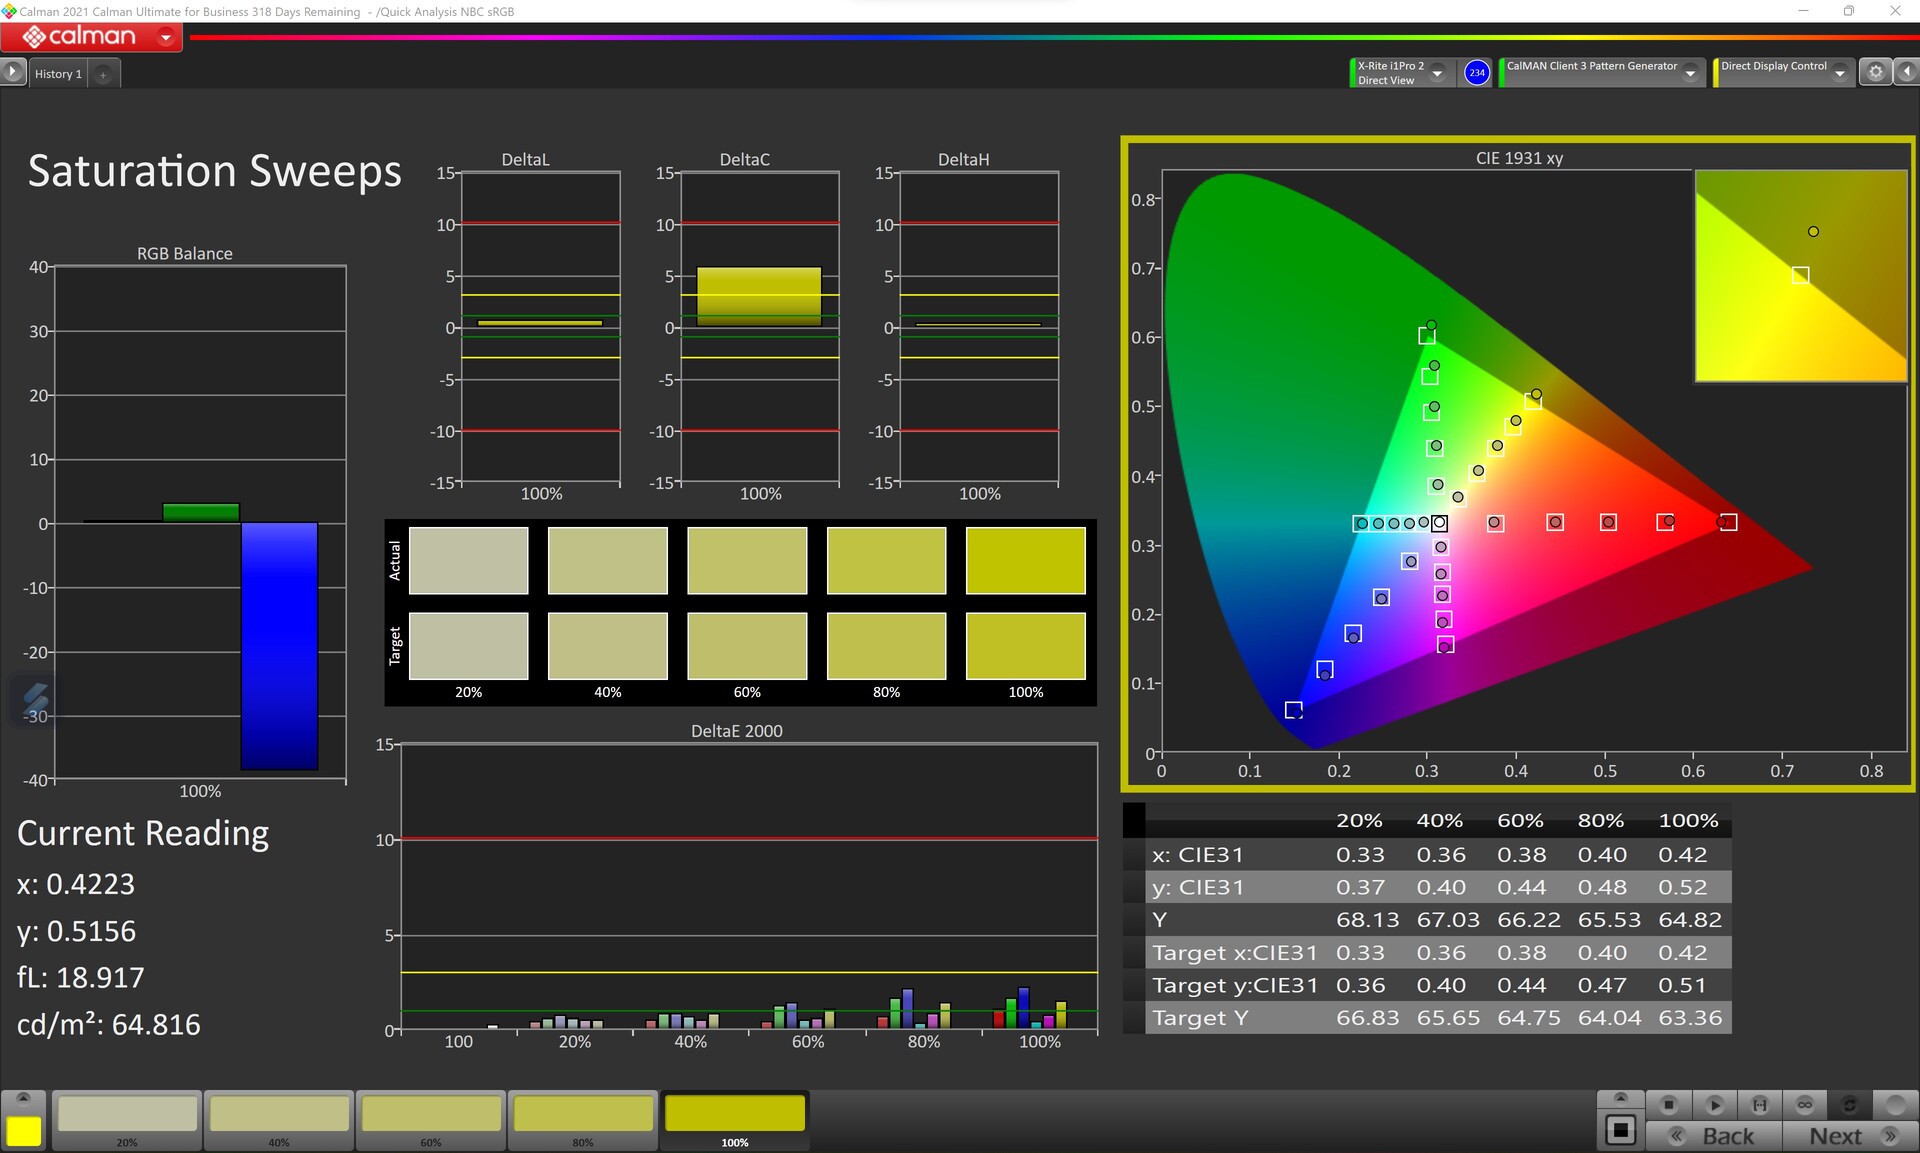Select the 20% saturation swatch
This screenshot has height=1153, width=1920.
127,1116
